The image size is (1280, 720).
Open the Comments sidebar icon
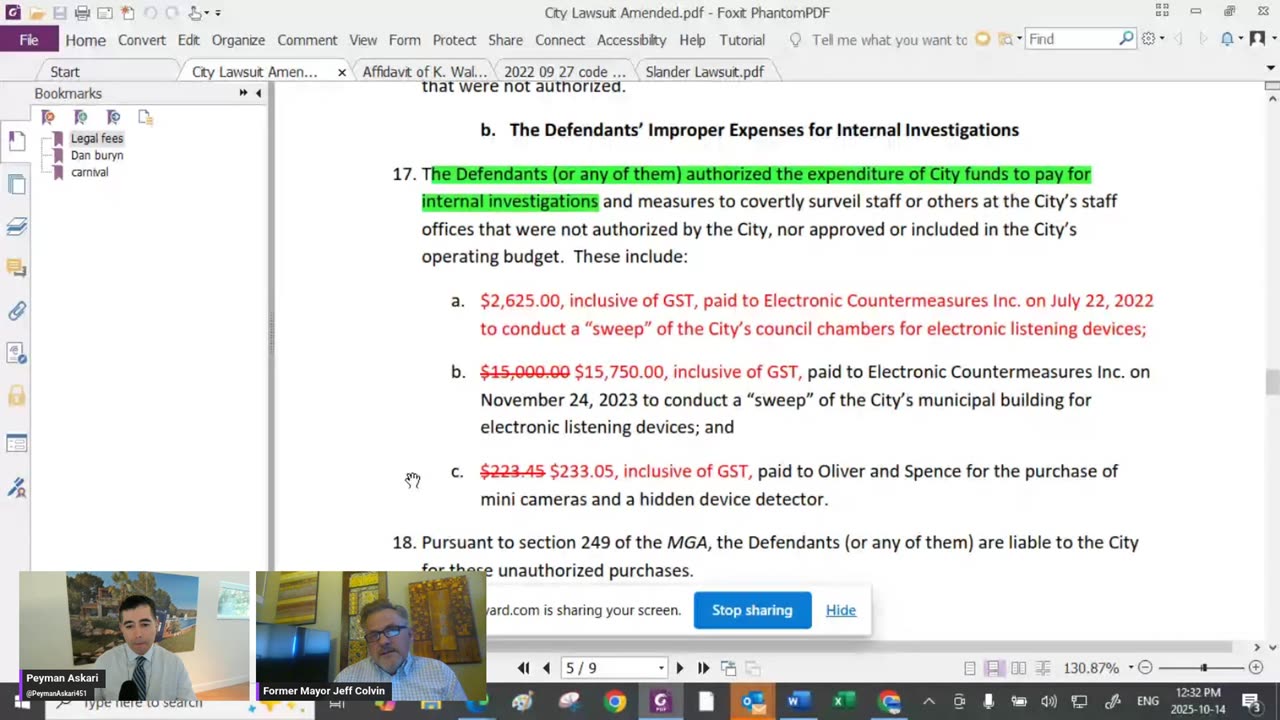pos(16,268)
